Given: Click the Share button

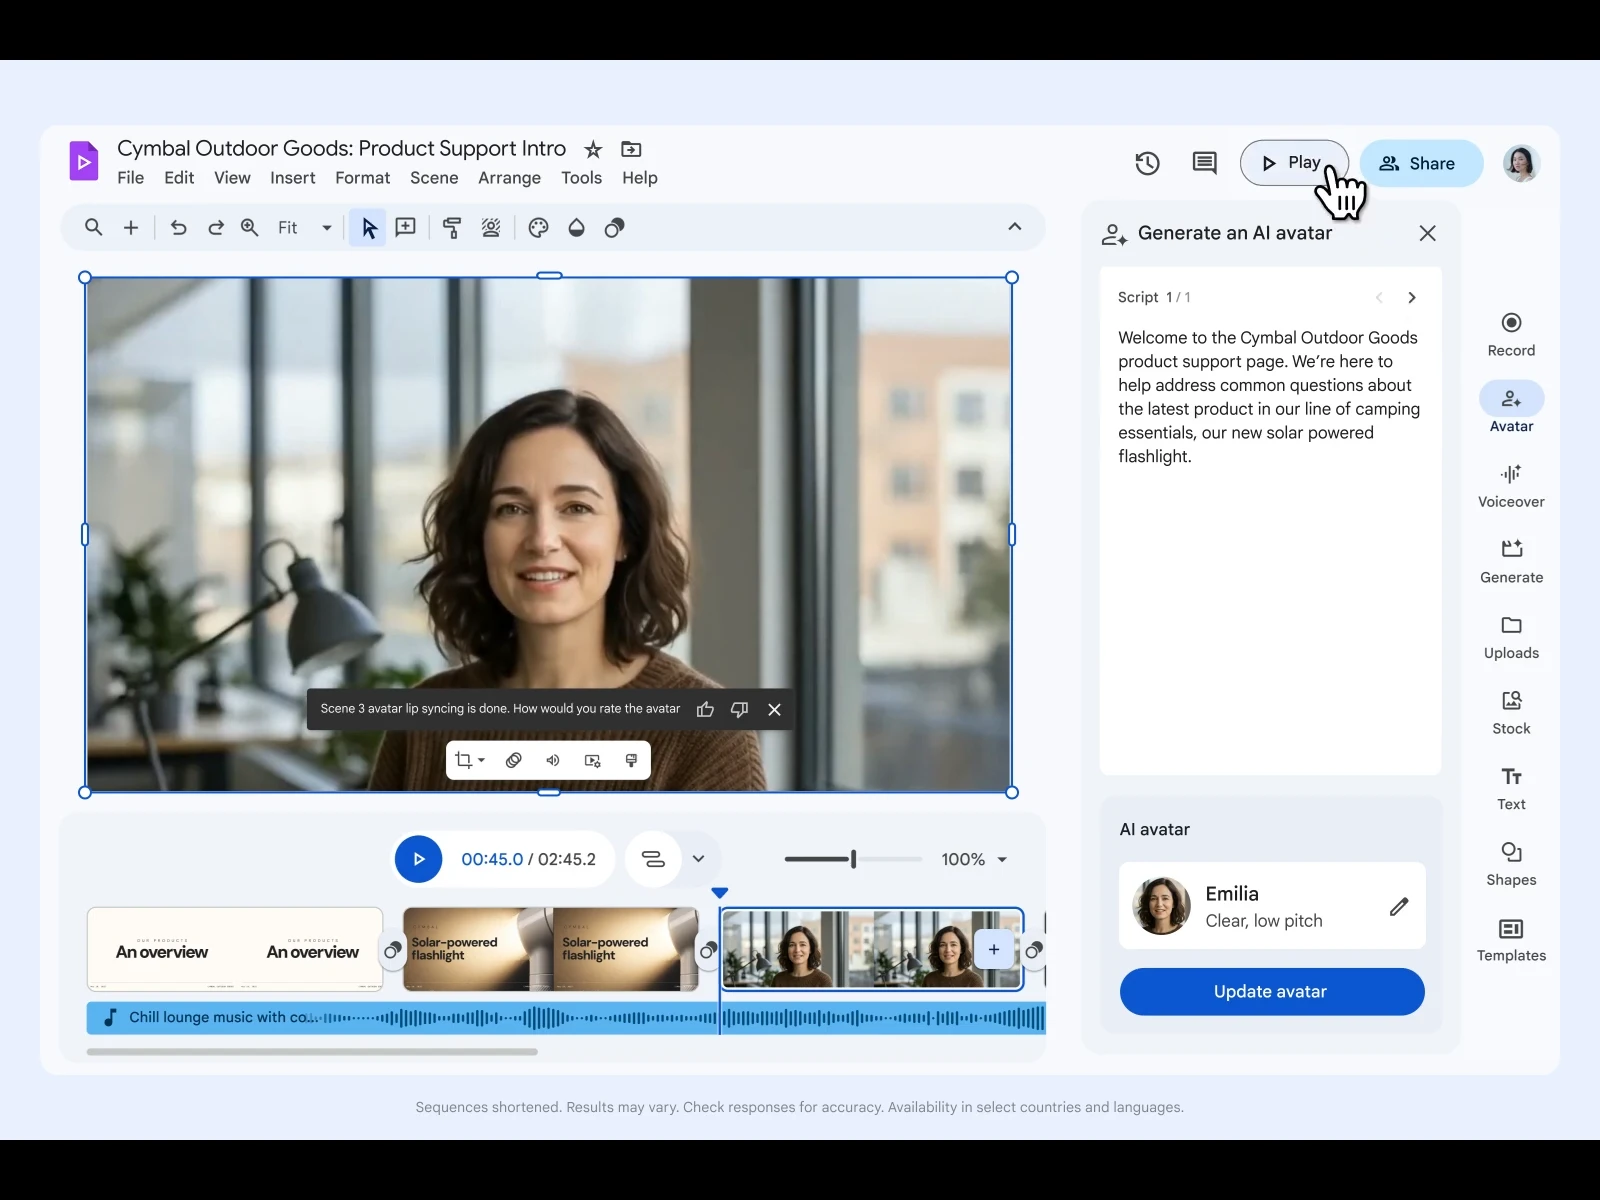Looking at the screenshot, I should [x=1420, y=163].
